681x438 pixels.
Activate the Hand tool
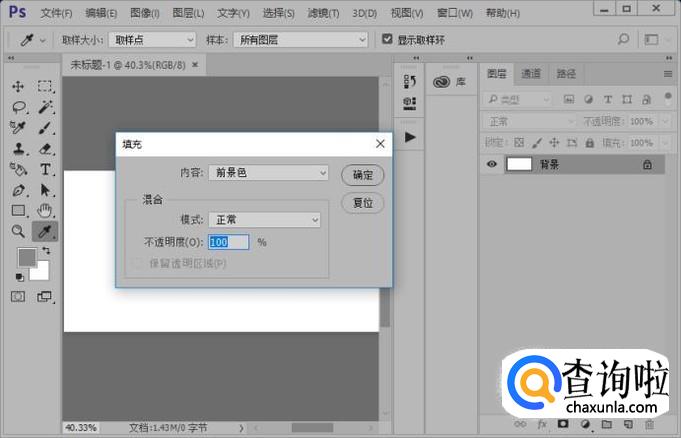coord(46,210)
